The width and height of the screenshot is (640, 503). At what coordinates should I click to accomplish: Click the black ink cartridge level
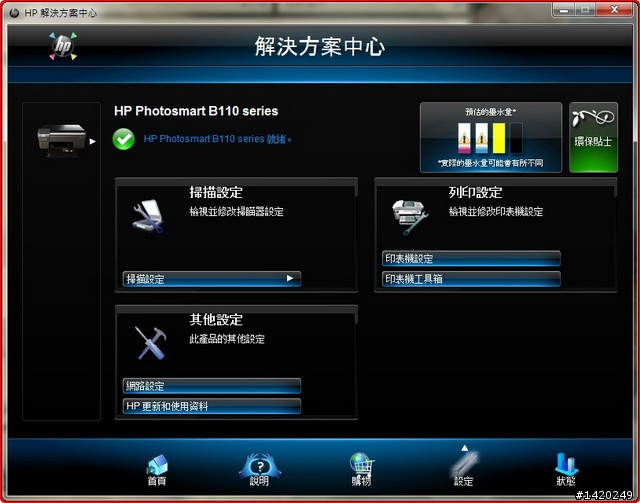pos(516,138)
